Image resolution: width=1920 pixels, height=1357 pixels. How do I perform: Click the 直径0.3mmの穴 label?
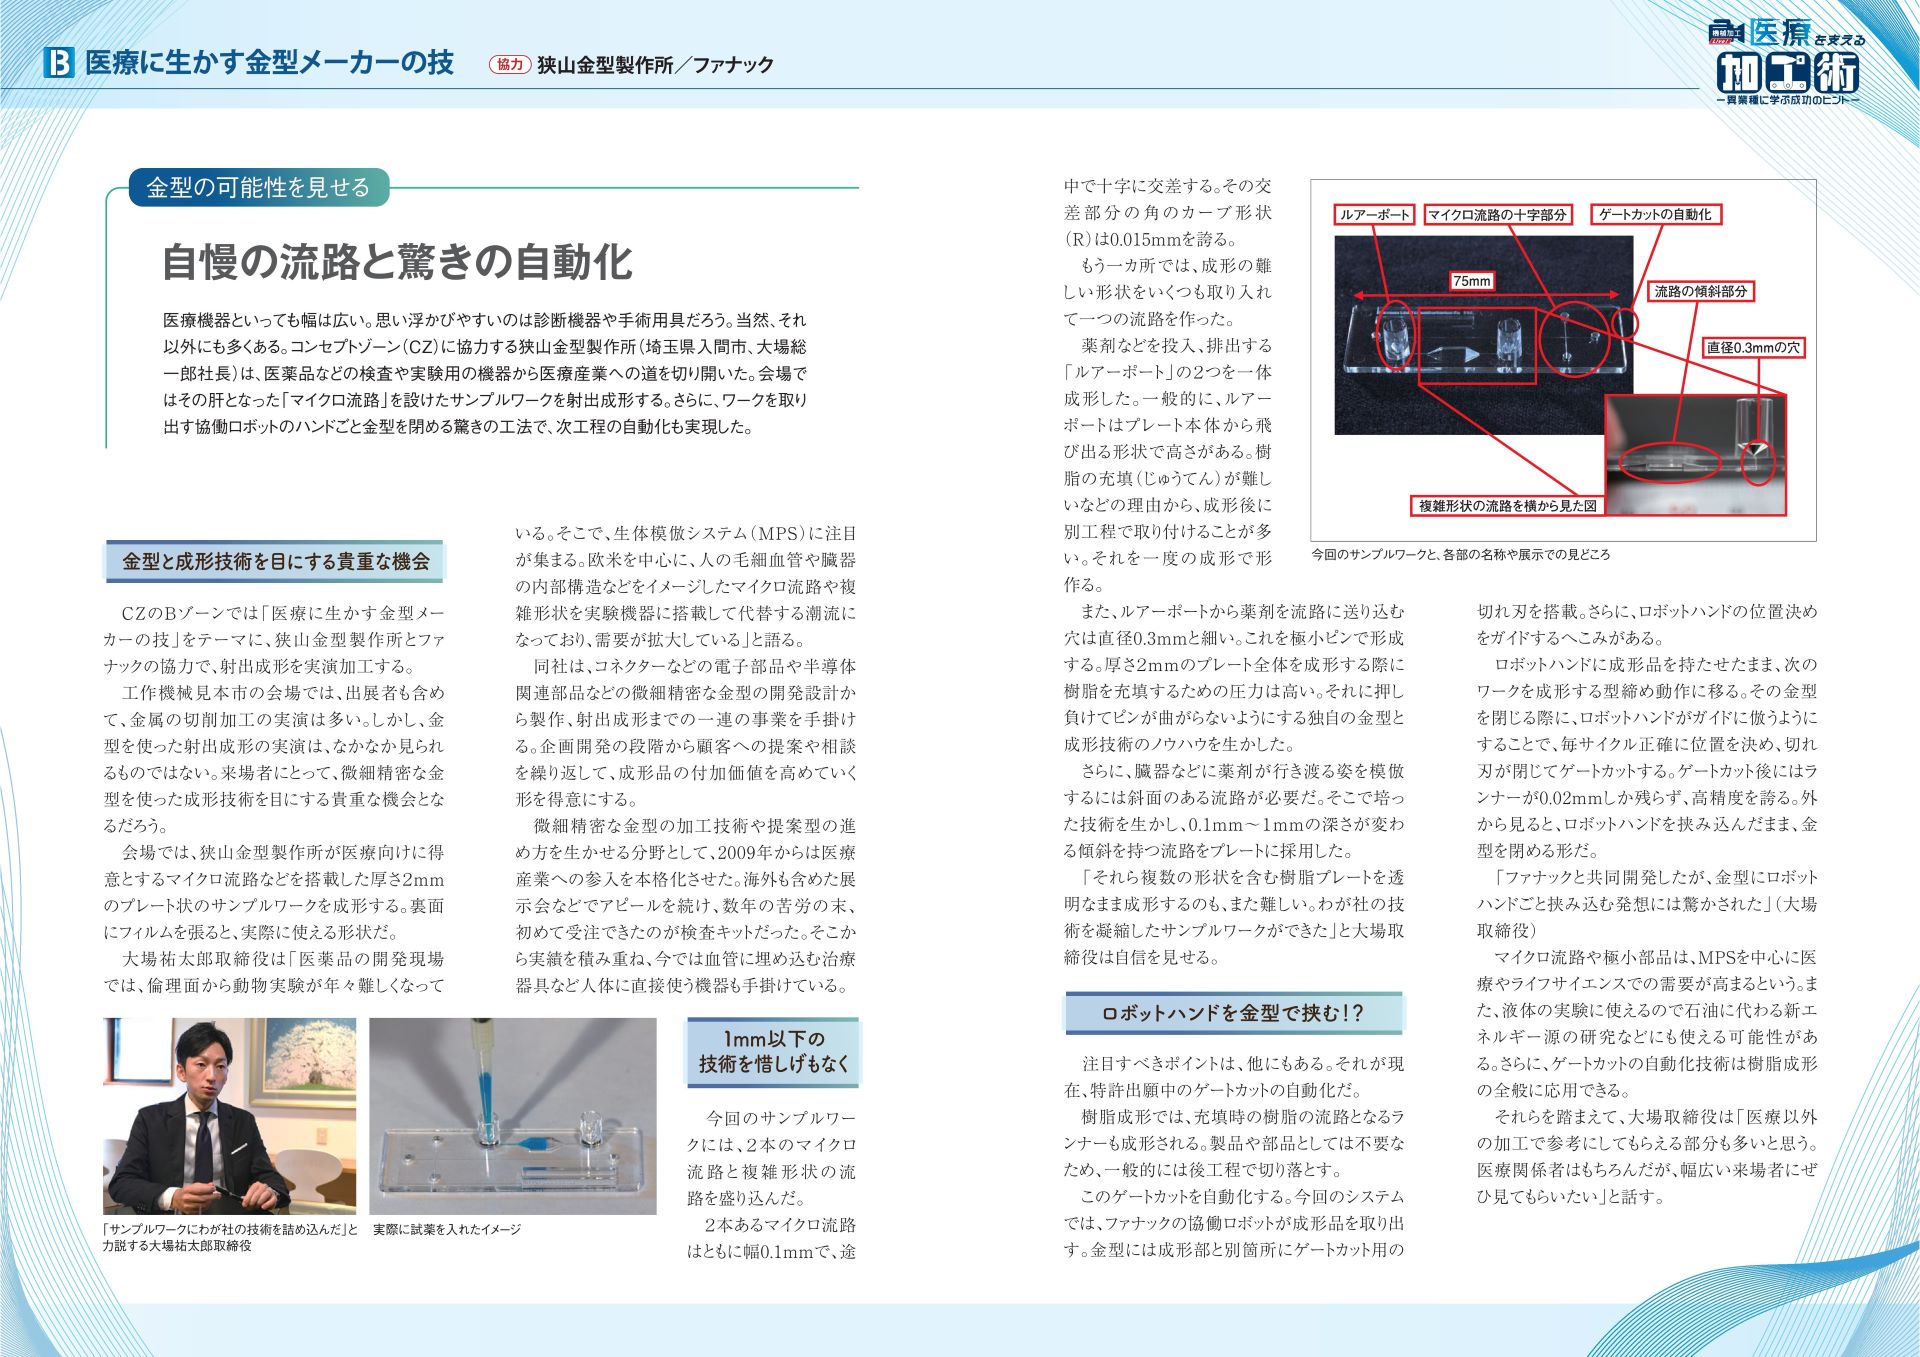click(1753, 348)
